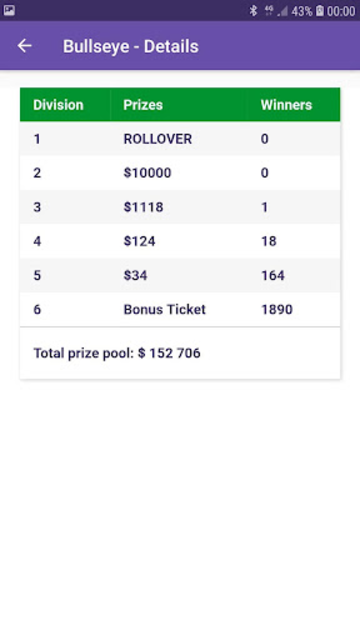
Task: Select the Division column header
Action: tap(58, 105)
